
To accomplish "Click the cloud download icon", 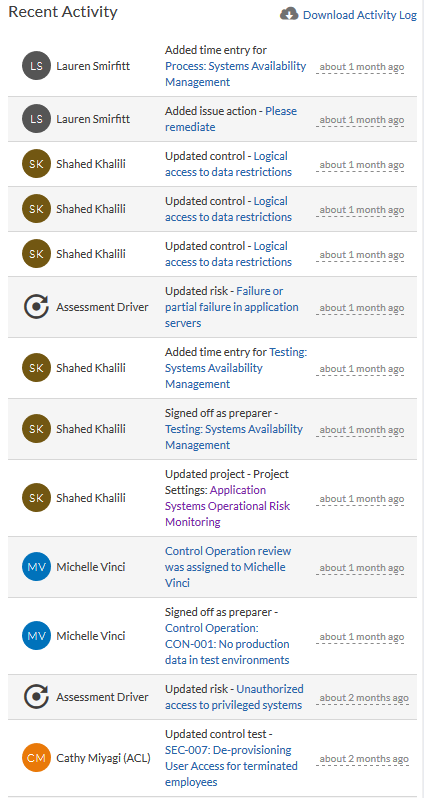I will 289,14.
